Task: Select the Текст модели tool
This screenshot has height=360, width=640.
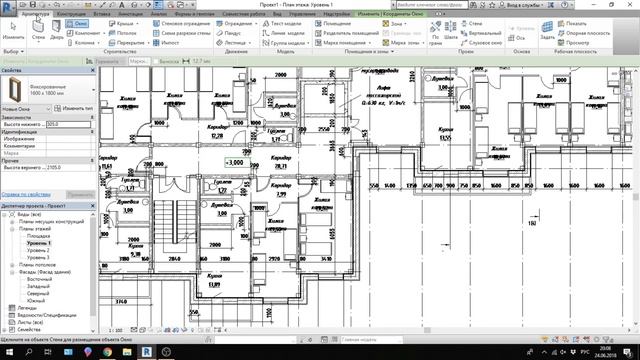Action: click(x=282, y=24)
